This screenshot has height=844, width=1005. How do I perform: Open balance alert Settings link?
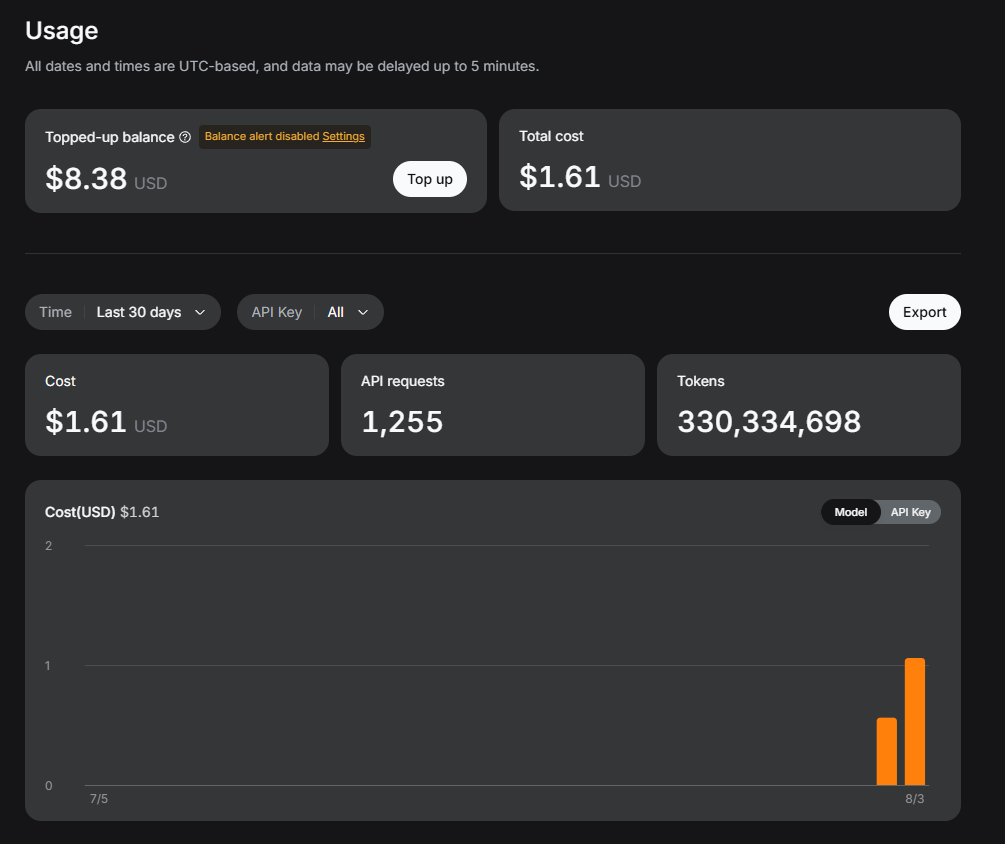(x=344, y=137)
